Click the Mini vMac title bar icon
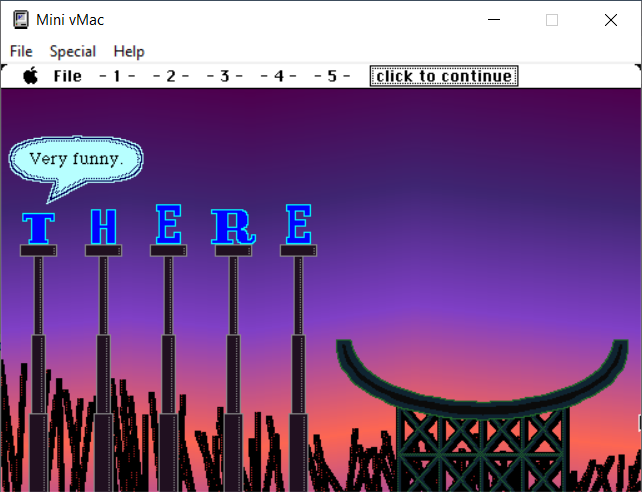 coord(20,20)
